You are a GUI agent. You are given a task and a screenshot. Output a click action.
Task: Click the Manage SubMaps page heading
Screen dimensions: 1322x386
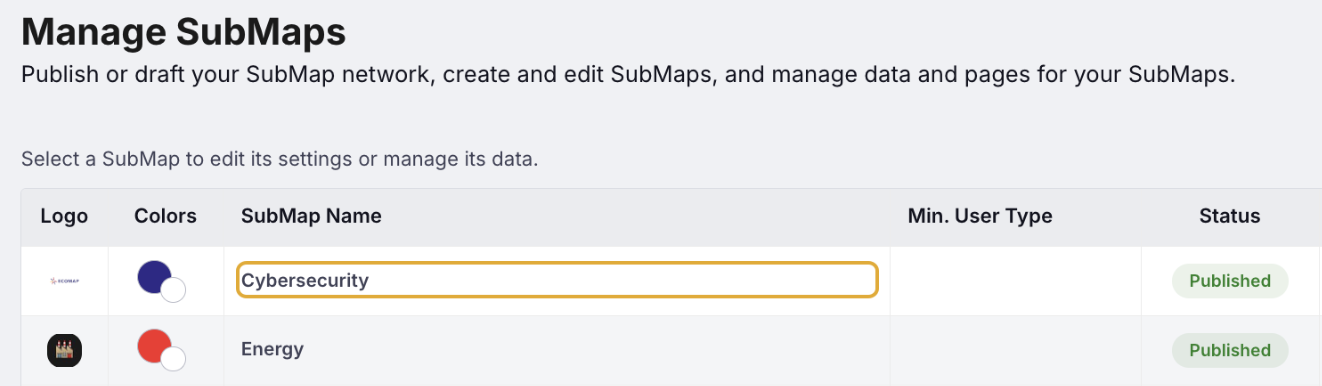click(x=183, y=33)
